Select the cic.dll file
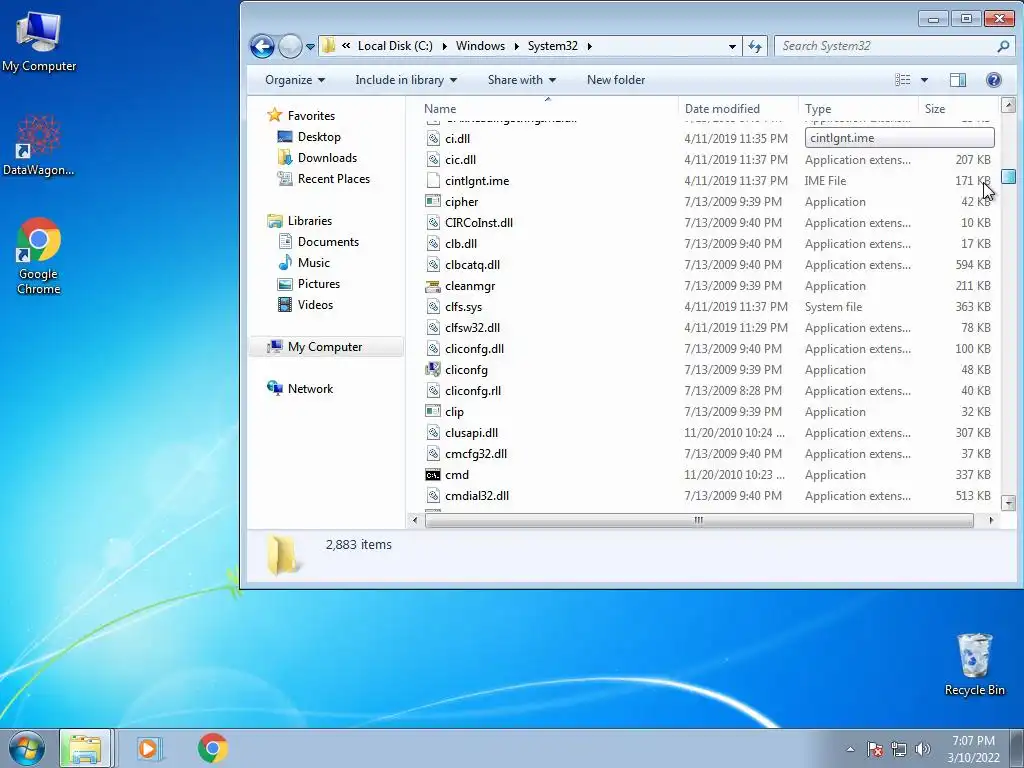Image resolution: width=1024 pixels, height=768 pixels. pos(460,159)
